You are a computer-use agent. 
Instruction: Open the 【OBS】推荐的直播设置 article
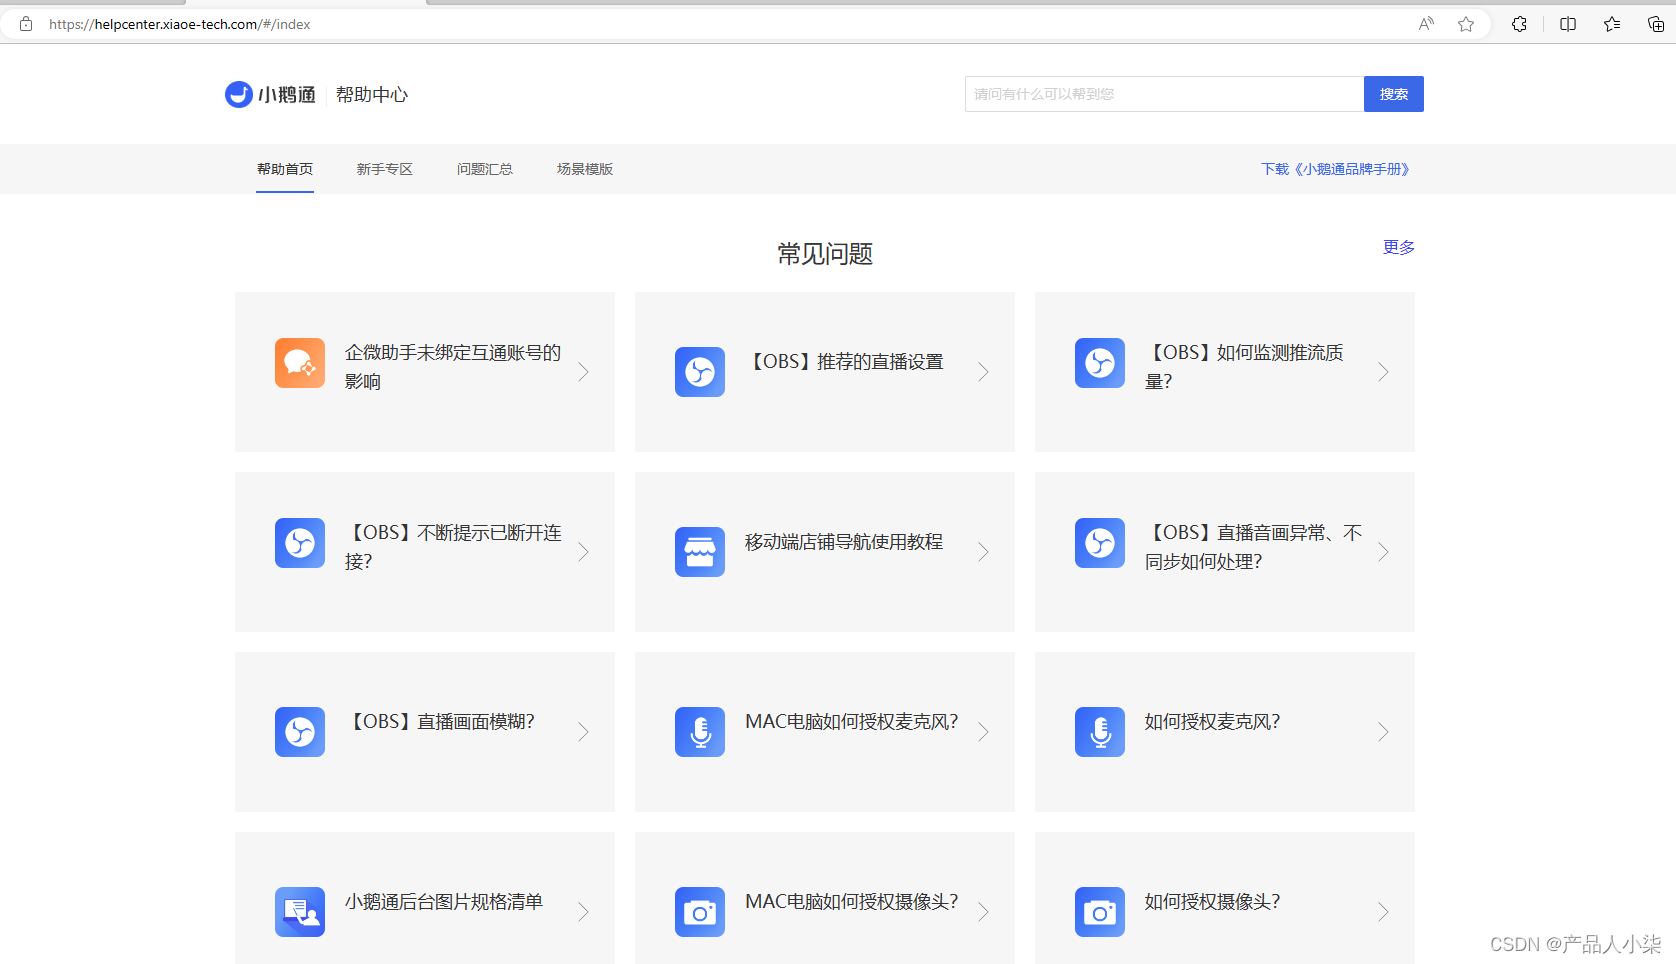845,362
